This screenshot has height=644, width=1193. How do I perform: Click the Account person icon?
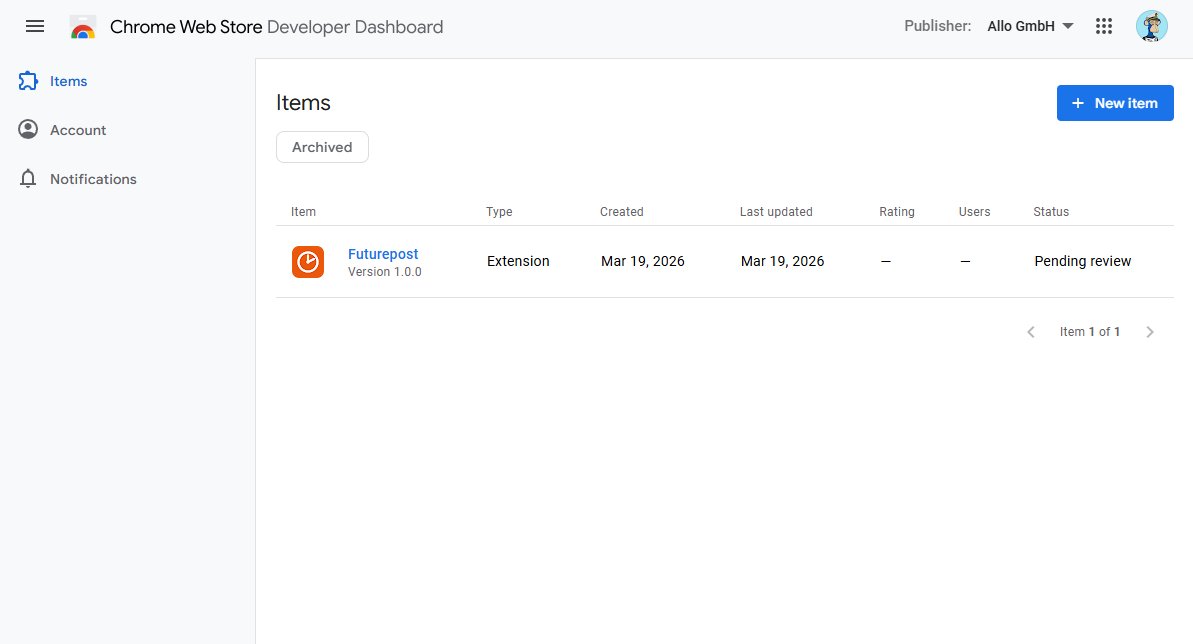(28, 130)
